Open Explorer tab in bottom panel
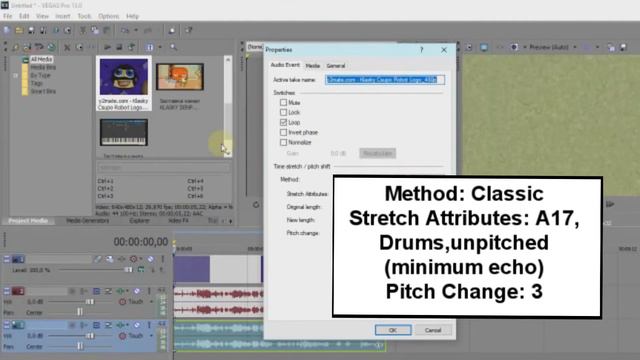 139,220
